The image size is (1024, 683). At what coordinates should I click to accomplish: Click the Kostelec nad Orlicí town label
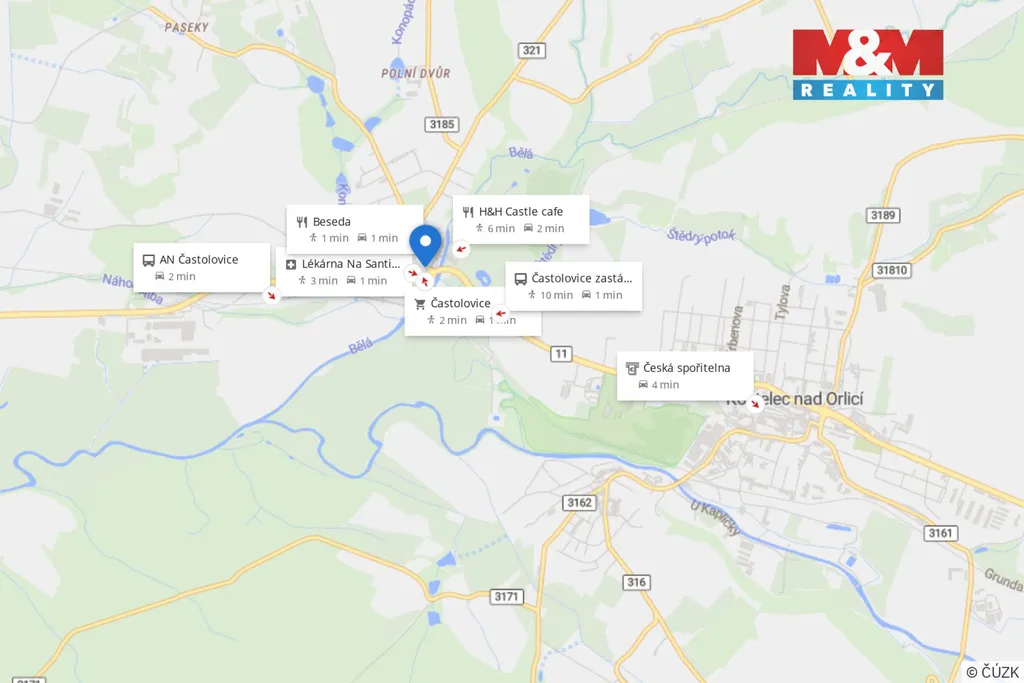click(x=794, y=398)
